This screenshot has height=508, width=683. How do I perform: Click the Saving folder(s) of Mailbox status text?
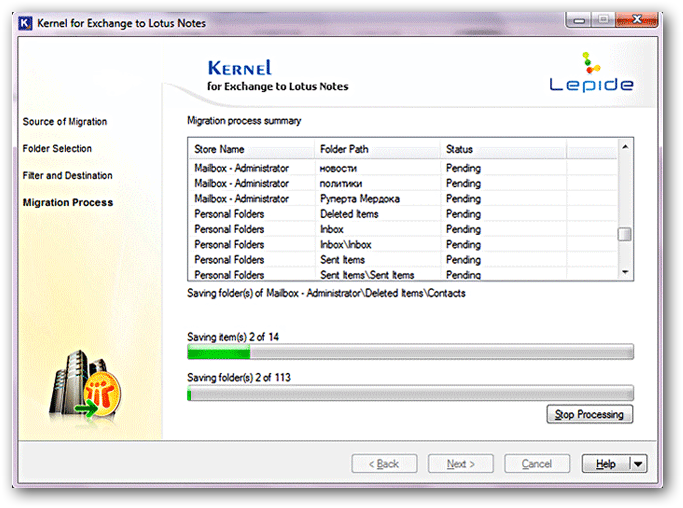pyautogui.click(x=326, y=293)
